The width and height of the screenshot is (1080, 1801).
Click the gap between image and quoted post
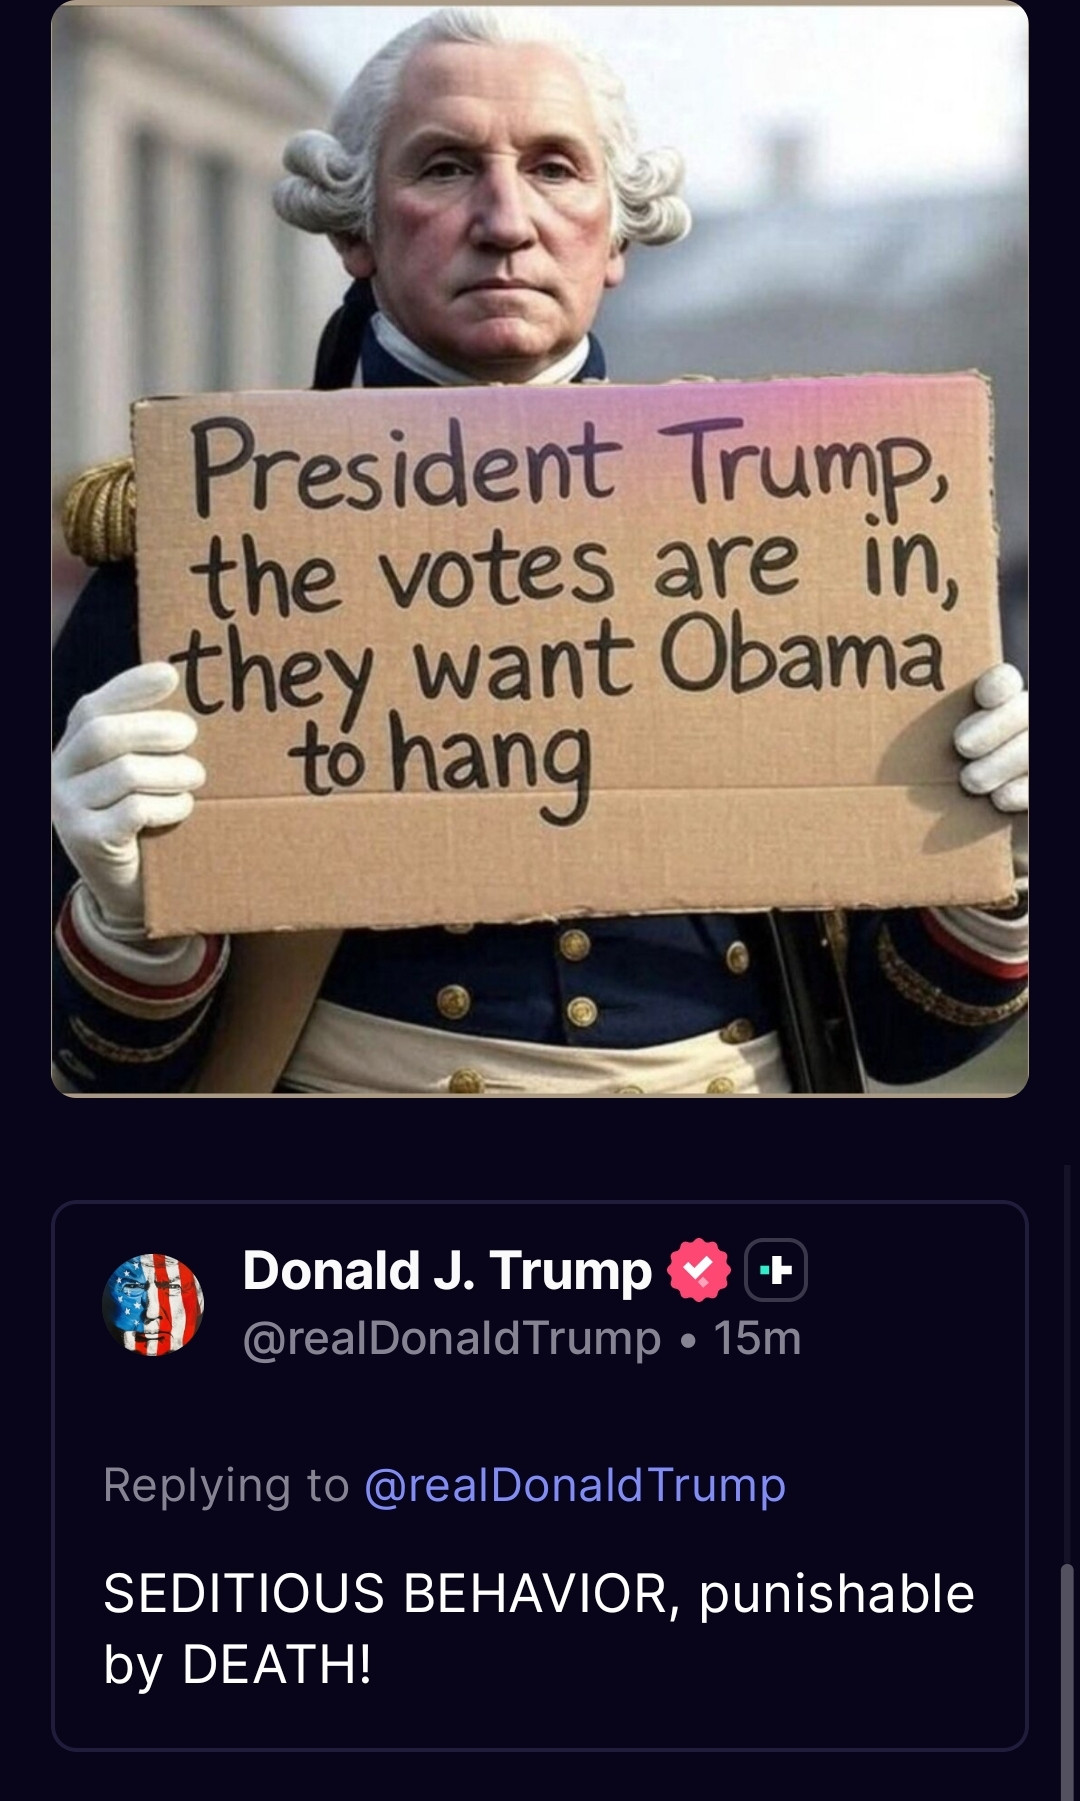pyautogui.click(x=540, y=1149)
